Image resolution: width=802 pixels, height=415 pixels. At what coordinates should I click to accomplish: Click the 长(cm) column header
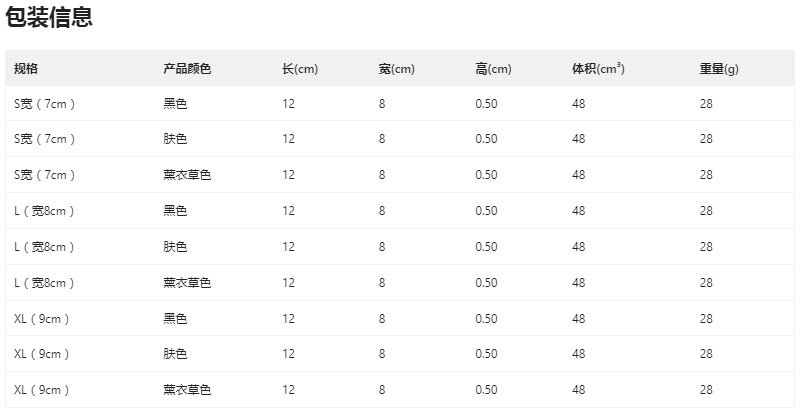tap(300, 69)
